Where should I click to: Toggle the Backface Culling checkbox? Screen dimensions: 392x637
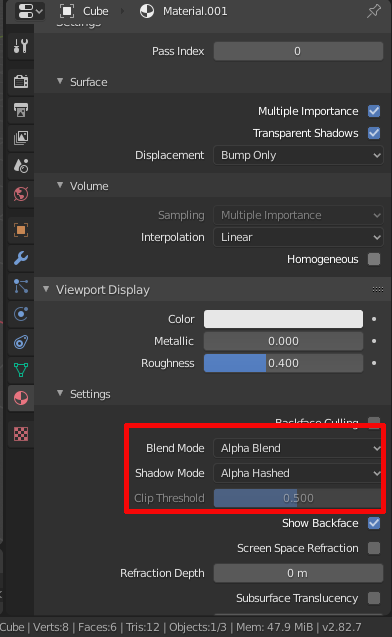[x=374, y=421]
